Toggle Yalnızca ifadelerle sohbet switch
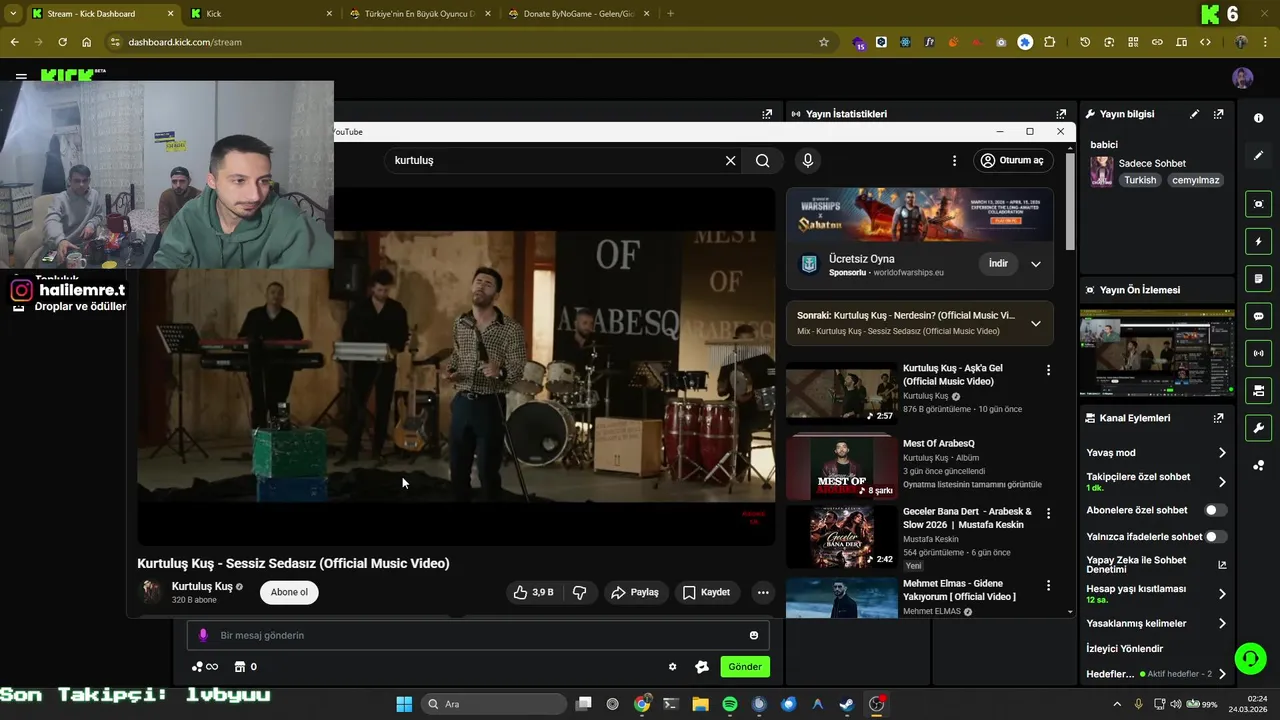Image resolution: width=1280 pixels, height=720 pixels. click(x=1215, y=537)
